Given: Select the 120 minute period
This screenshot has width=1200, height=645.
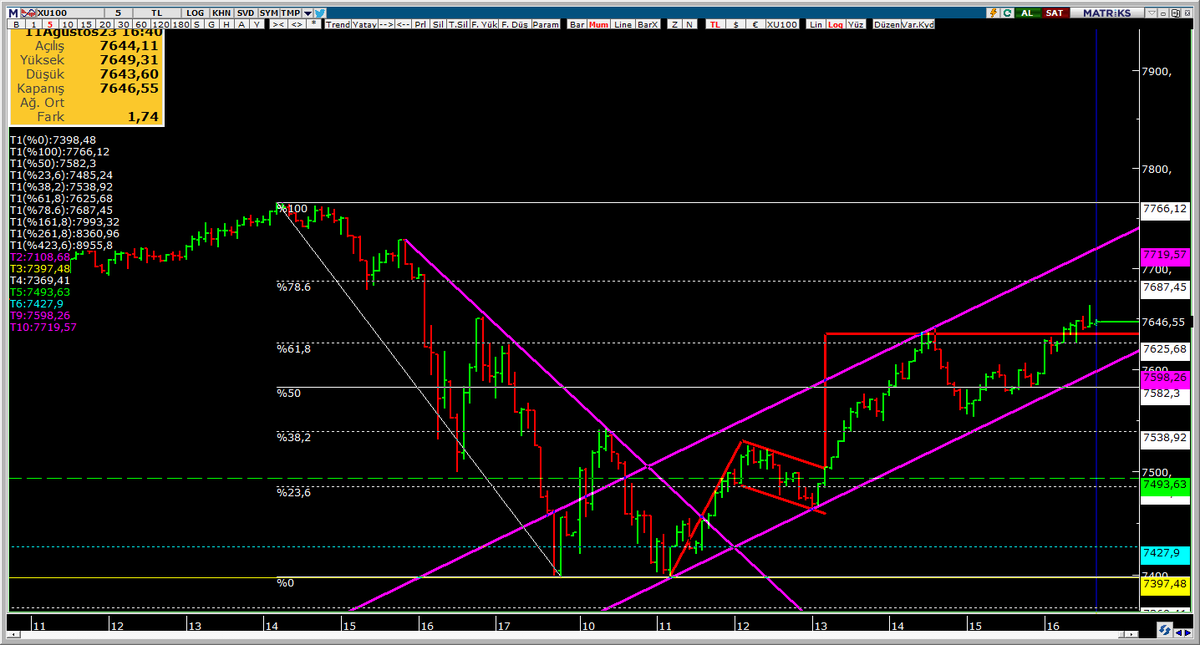Looking at the screenshot, I should [161, 24].
